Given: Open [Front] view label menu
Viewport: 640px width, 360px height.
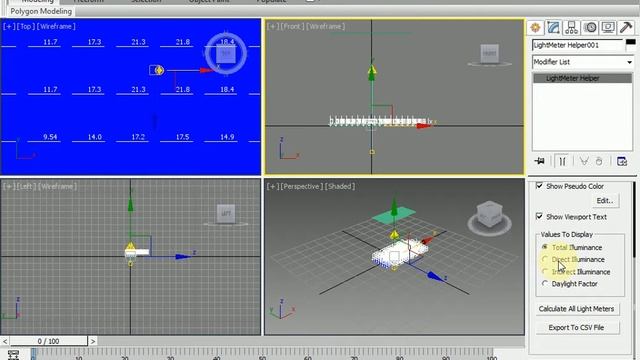Looking at the screenshot, I should pyautogui.click(x=292, y=27).
